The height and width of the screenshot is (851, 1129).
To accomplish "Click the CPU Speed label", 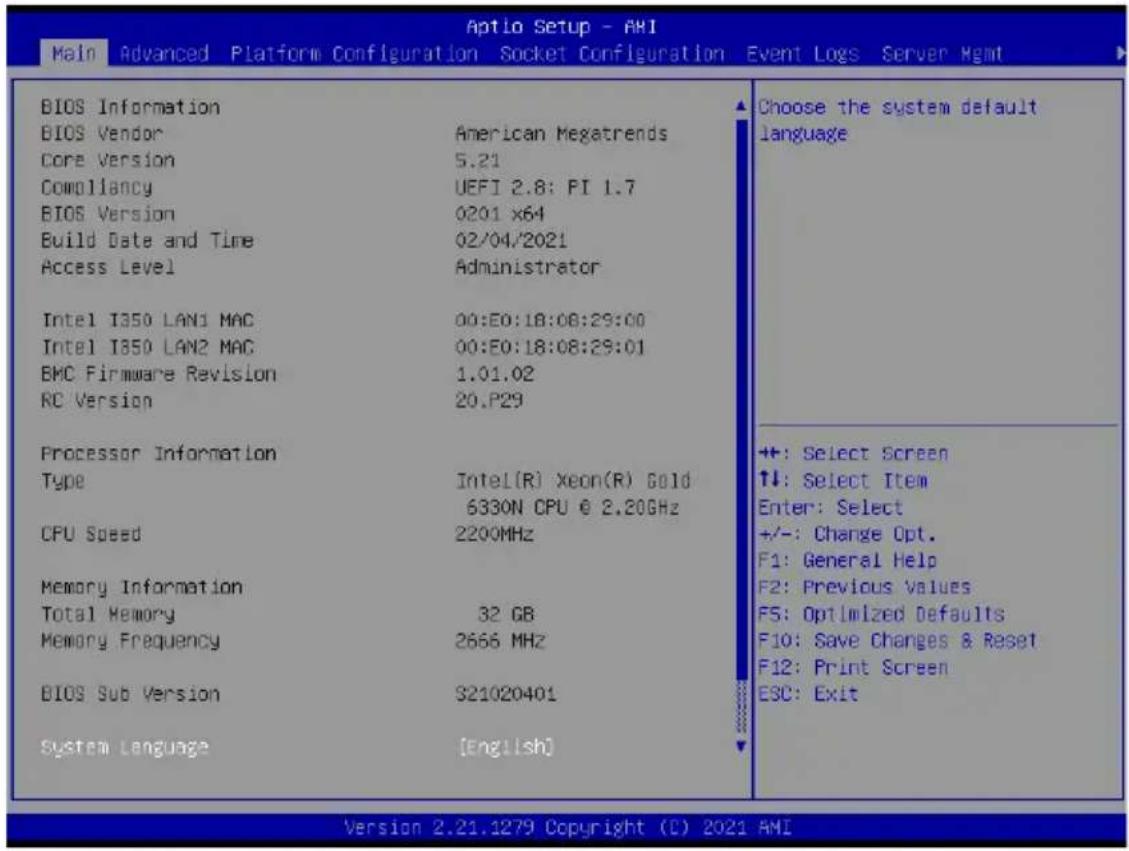I will (x=91, y=534).
